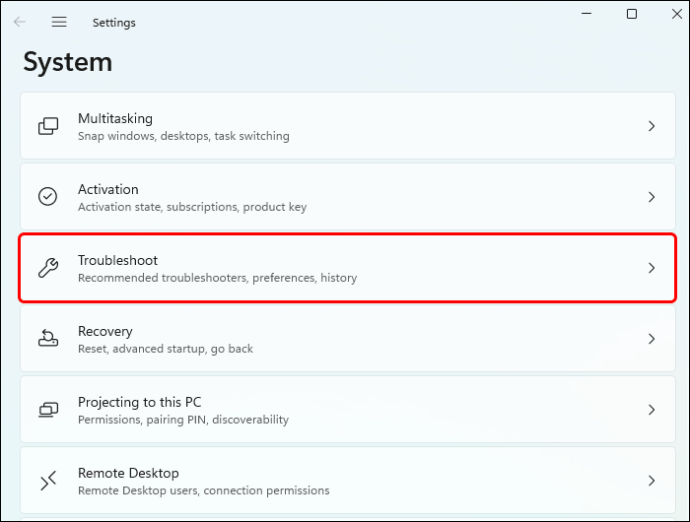Viewport: 690px width, 522px height.
Task: Click the Activation checkmark icon
Action: point(48,197)
